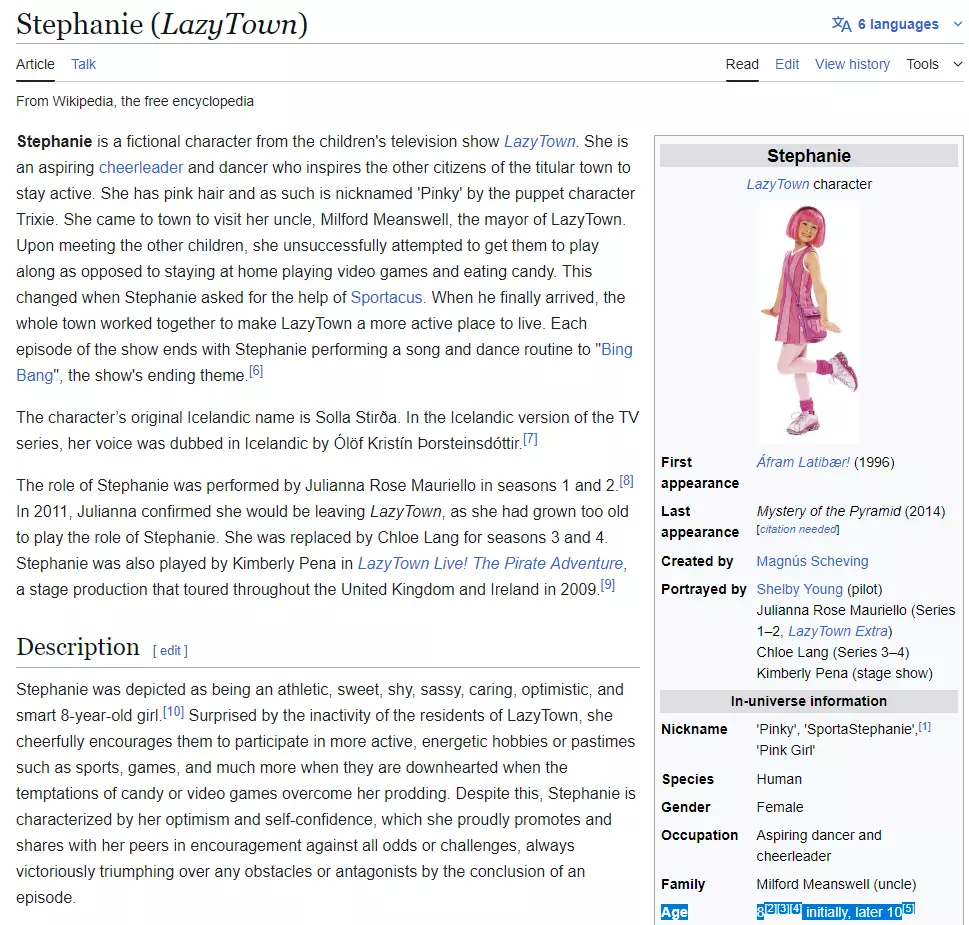The width and height of the screenshot is (969, 925).
Task: Open the Edit tab
Action: tap(787, 64)
